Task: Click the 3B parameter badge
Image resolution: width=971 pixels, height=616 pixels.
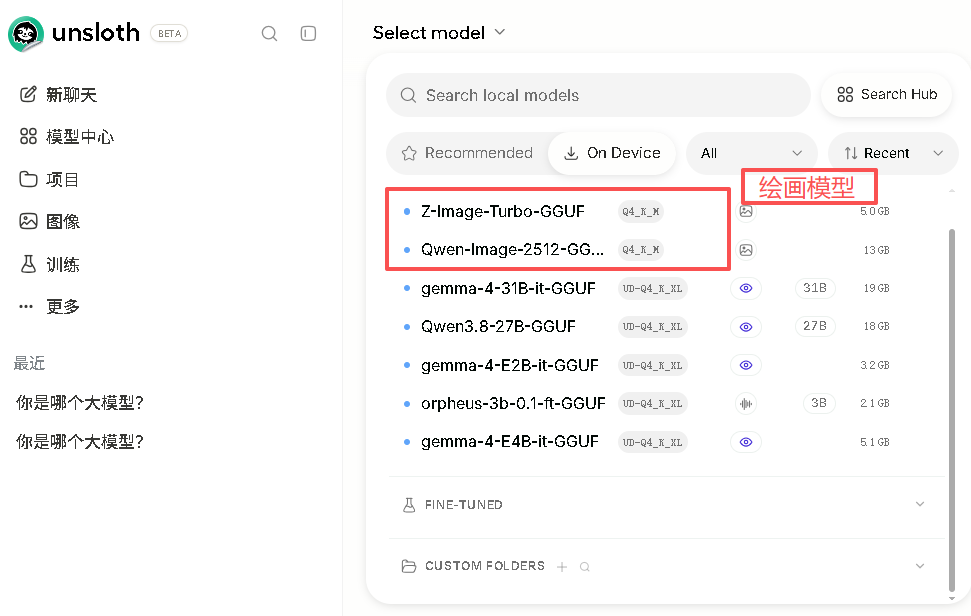Action: [x=819, y=403]
